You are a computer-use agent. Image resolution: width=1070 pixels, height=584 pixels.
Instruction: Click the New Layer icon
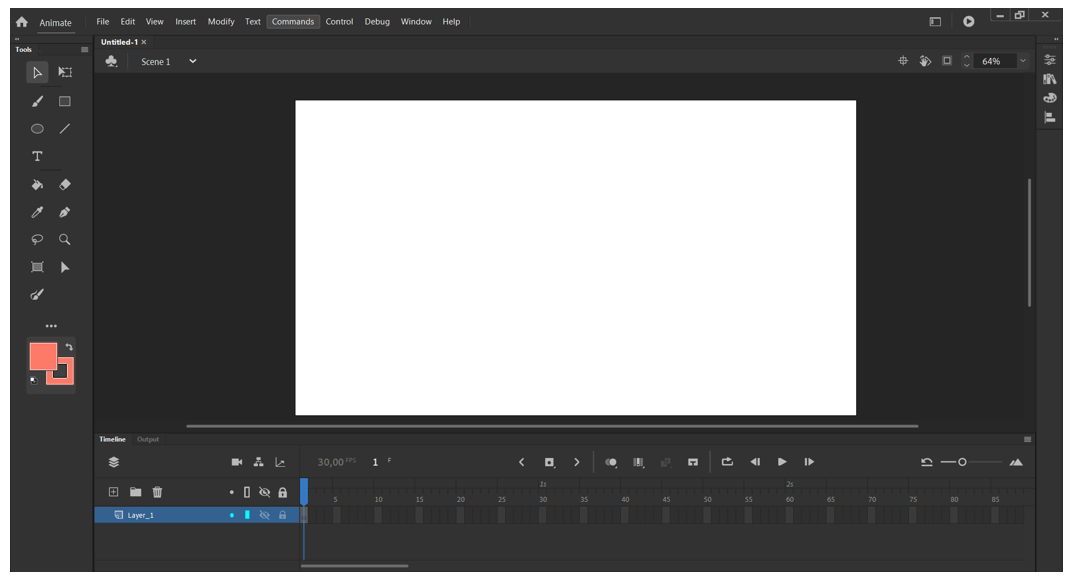[113, 492]
